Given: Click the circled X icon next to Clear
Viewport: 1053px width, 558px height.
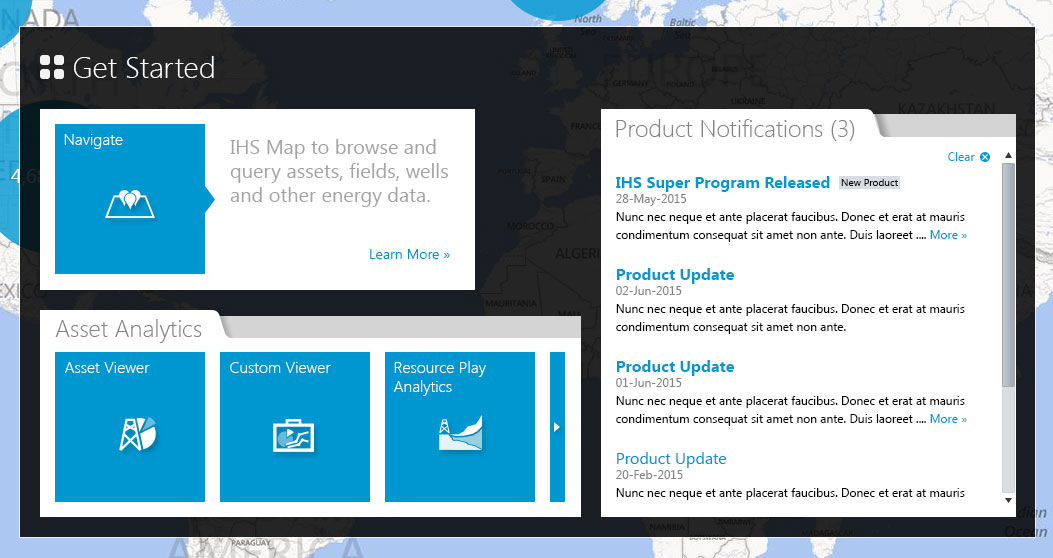Looking at the screenshot, I should pyautogui.click(x=985, y=157).
